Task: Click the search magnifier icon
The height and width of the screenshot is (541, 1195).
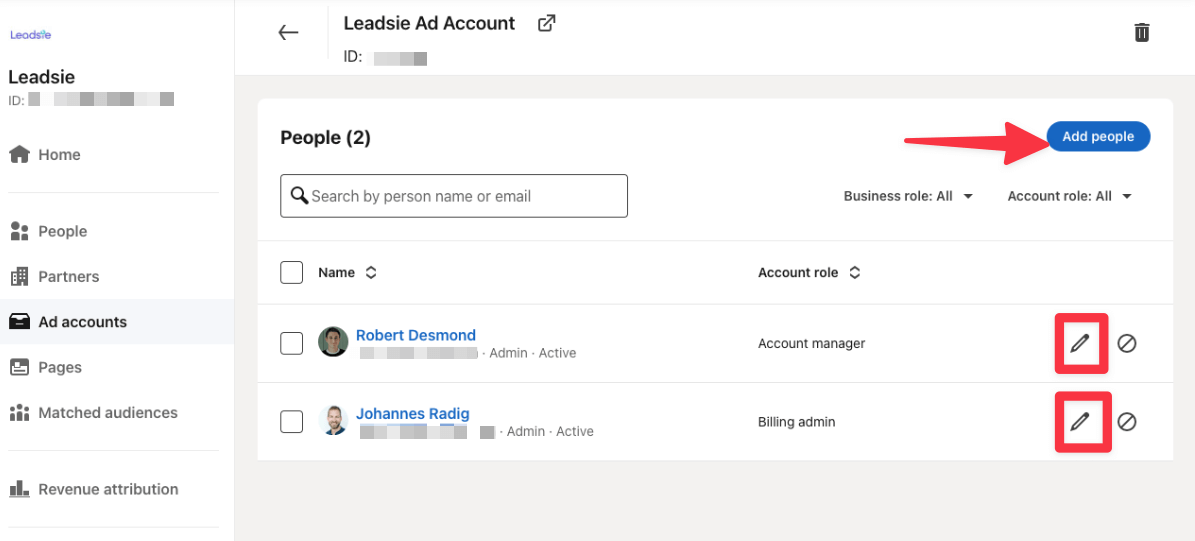Action: coord(300,196)
